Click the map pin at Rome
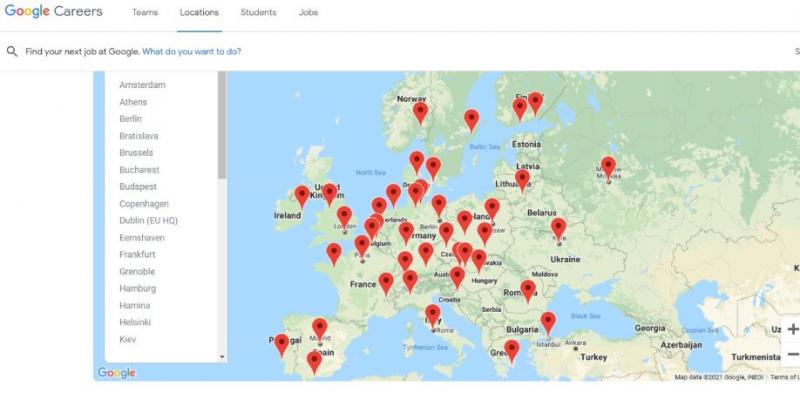The width and height of the screenshot is (800, 400). coord(433,316)
